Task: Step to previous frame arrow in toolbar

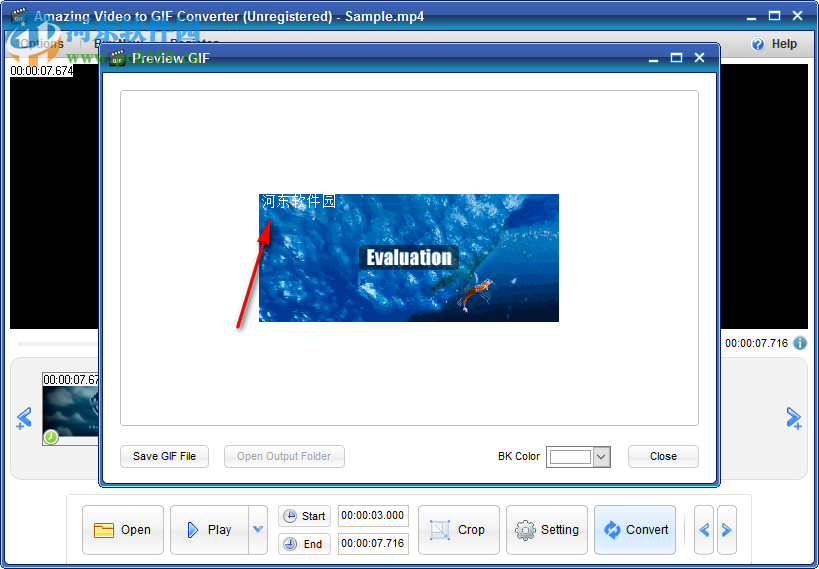Action: pyautogui.click(x=704, y=530)
